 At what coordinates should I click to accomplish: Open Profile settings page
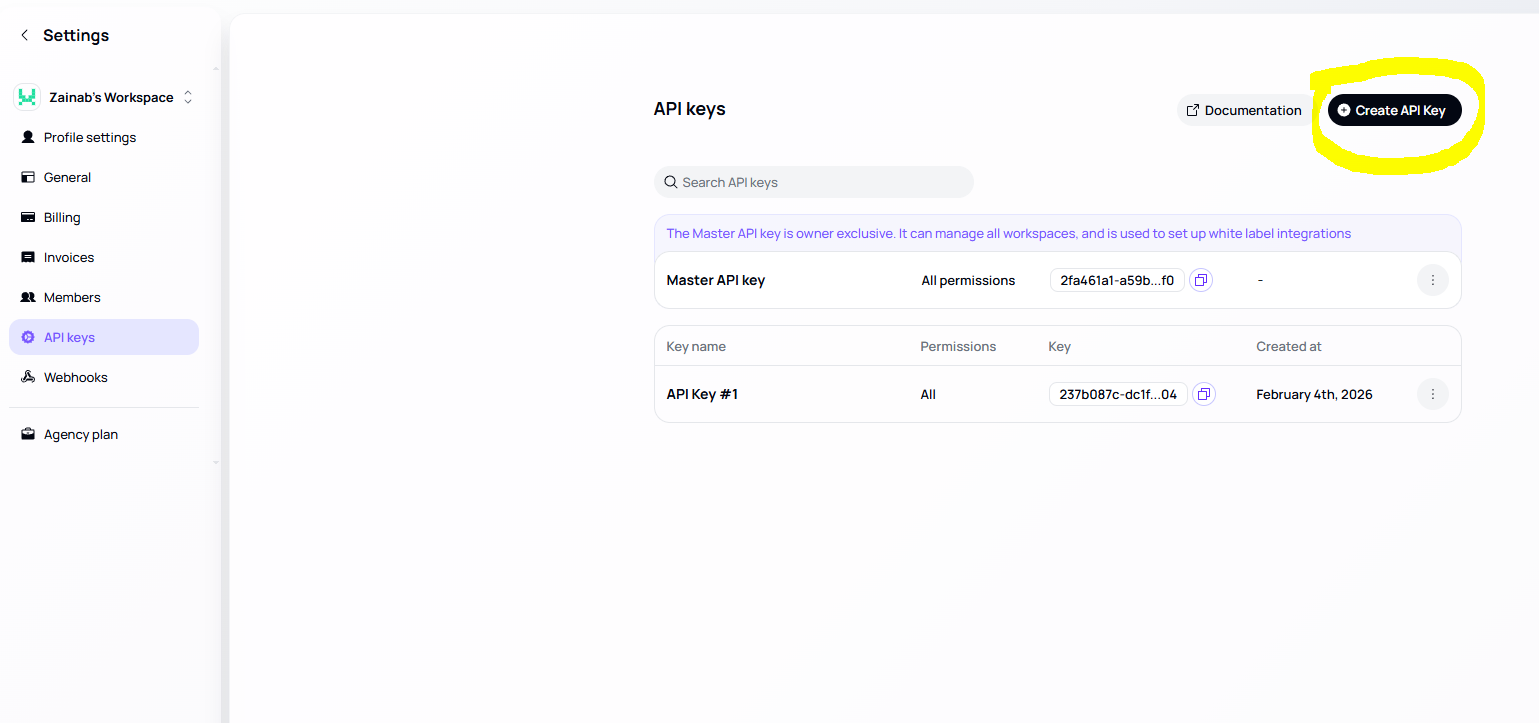coord(90,137)
